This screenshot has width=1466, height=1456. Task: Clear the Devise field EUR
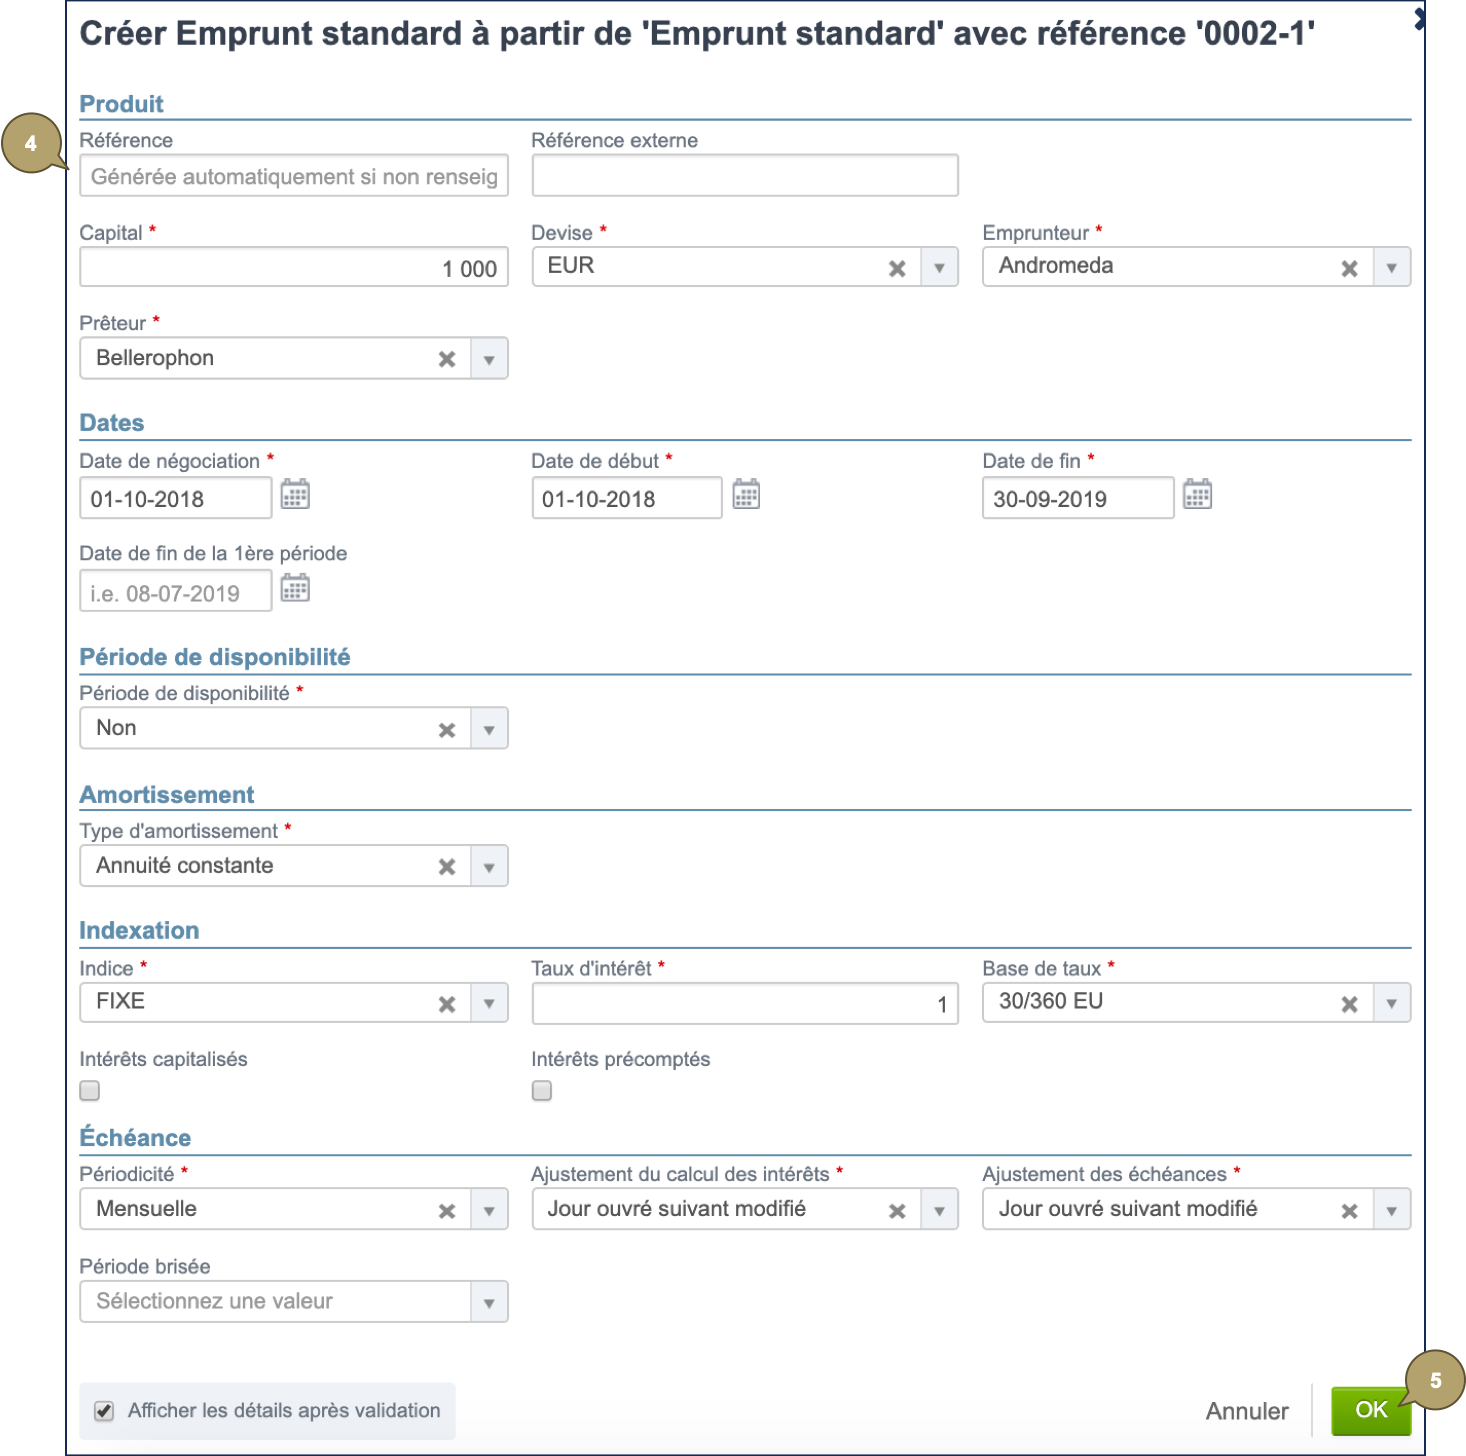pos(897,266)
